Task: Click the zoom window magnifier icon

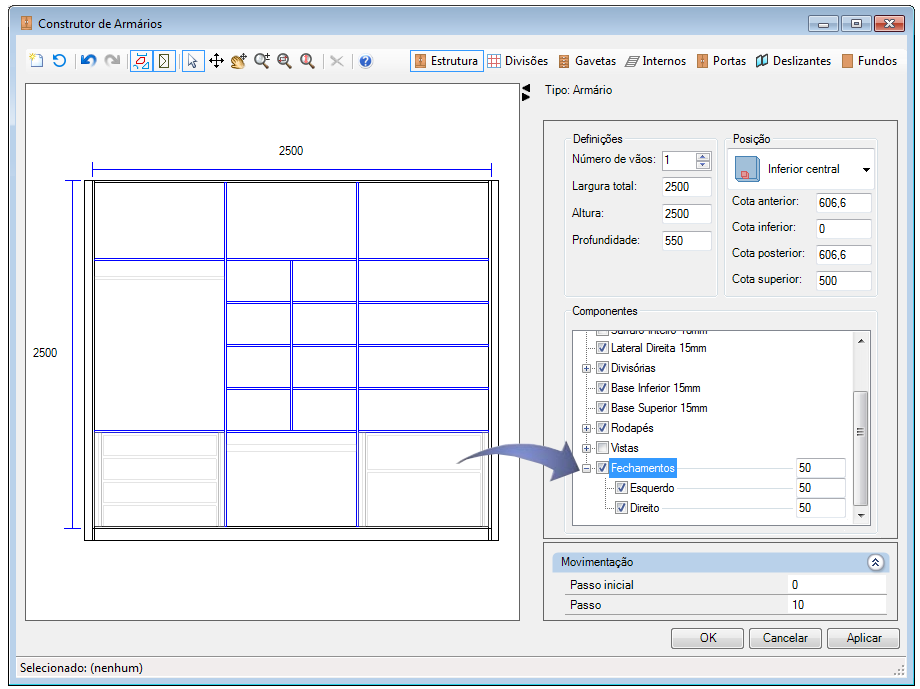Action: pos(285,61)
